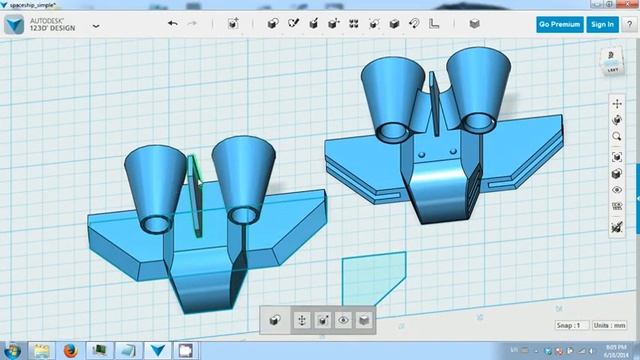
Task: Toggle grid visibility in the navigation bar
Action: tap(617, 207)
